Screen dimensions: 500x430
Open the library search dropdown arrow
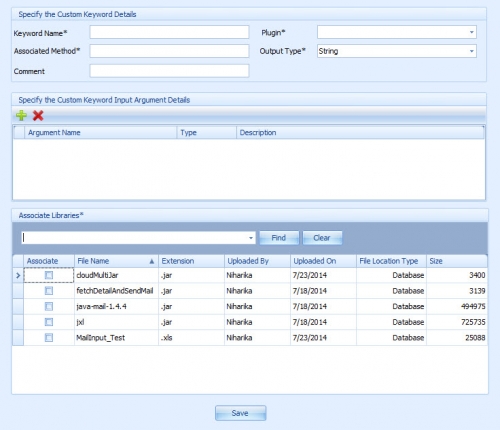click(x=251, y=238)
